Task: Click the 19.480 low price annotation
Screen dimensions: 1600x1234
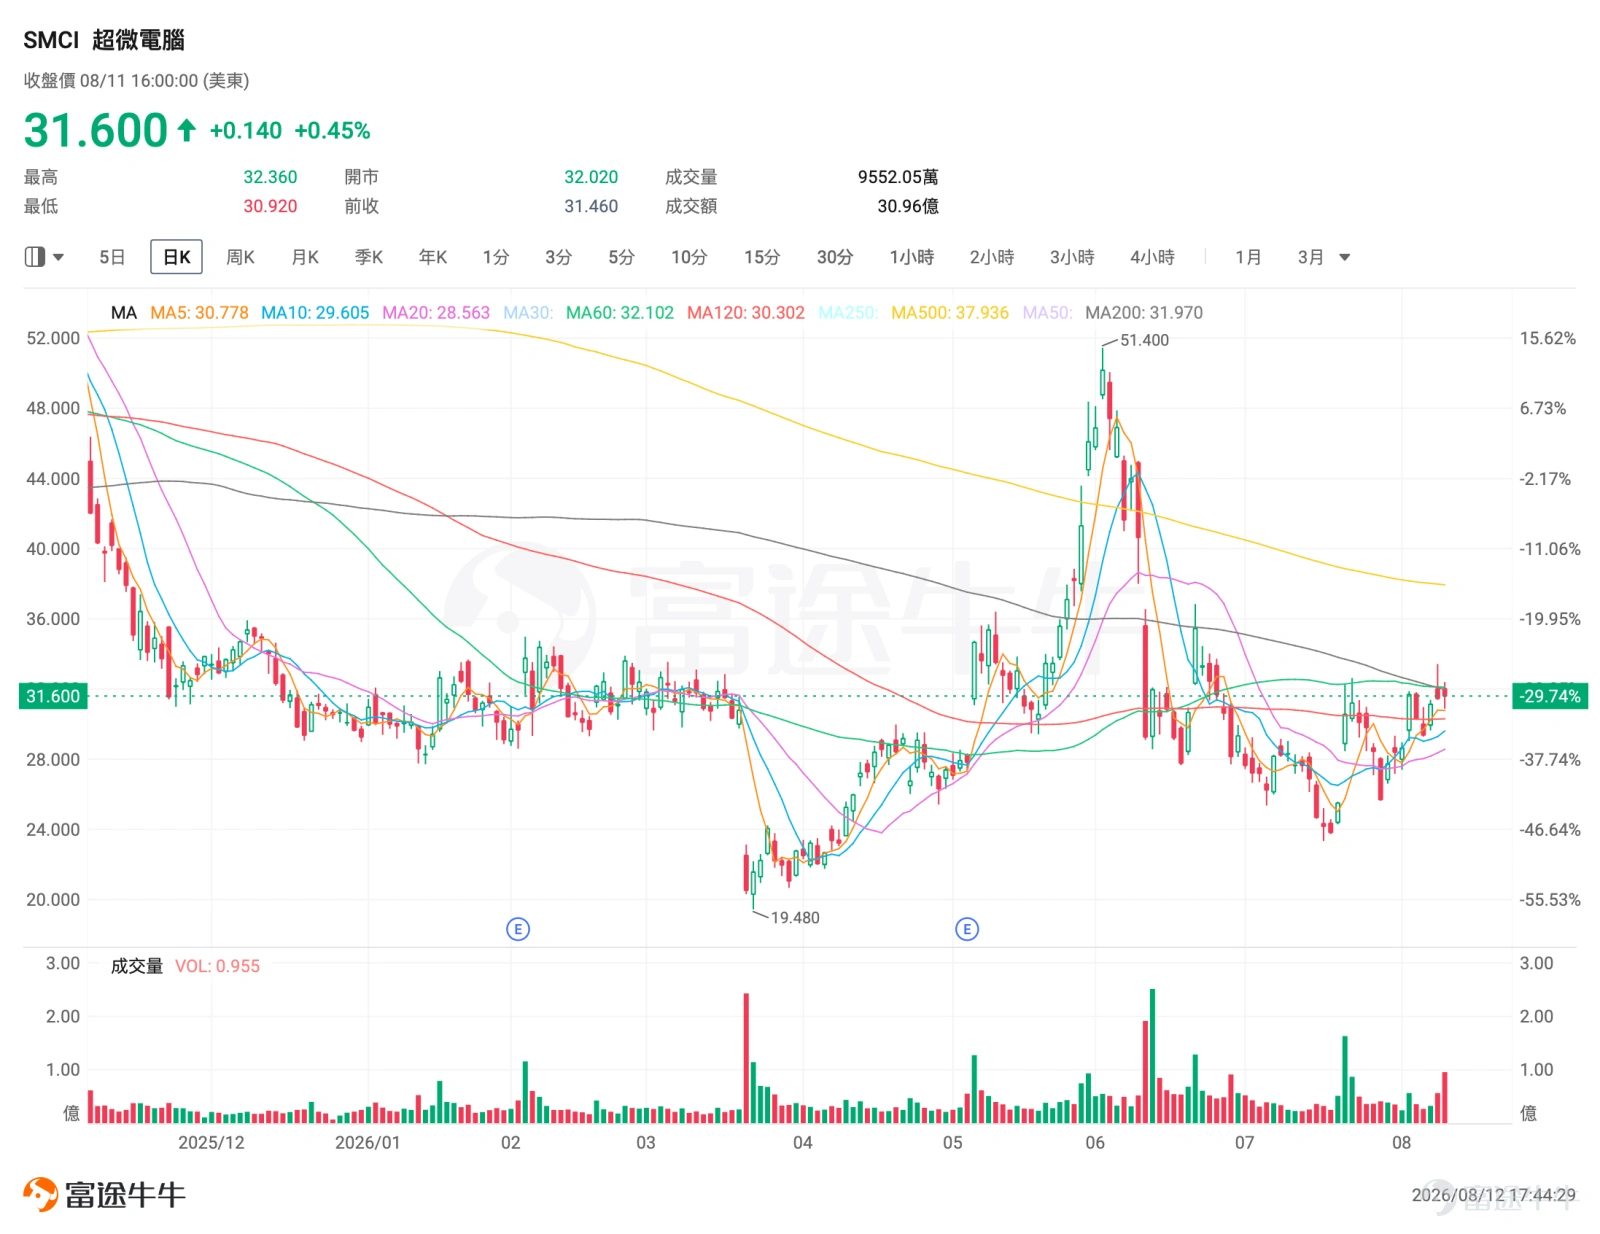Action: point(795,918)
